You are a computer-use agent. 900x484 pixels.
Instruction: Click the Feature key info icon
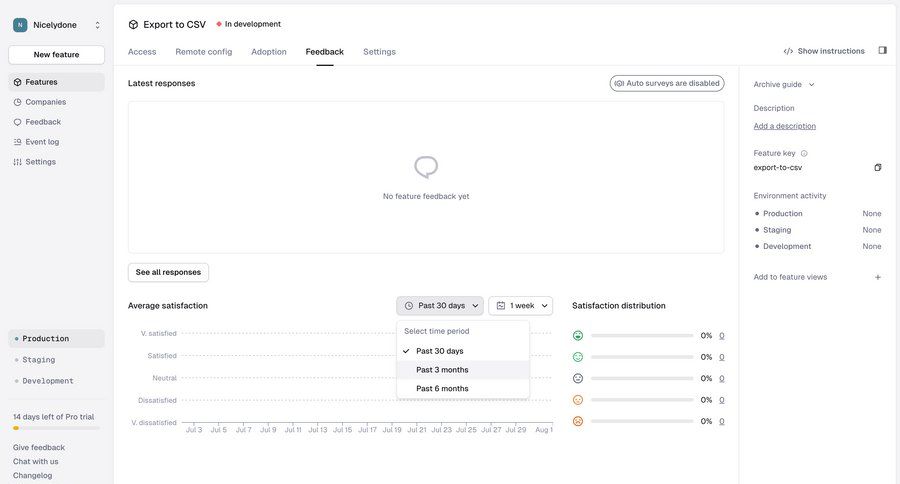(804, 153)
